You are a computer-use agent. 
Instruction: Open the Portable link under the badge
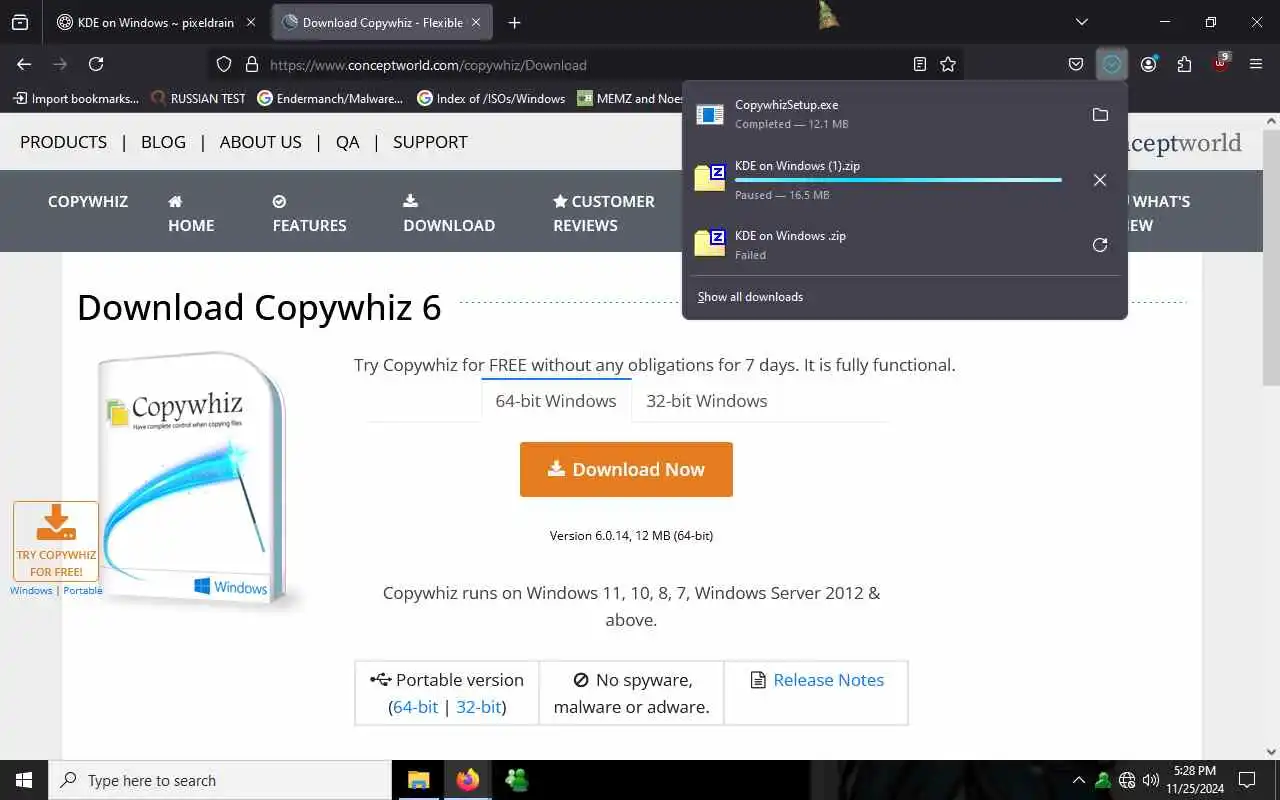(x=83, y=590)
